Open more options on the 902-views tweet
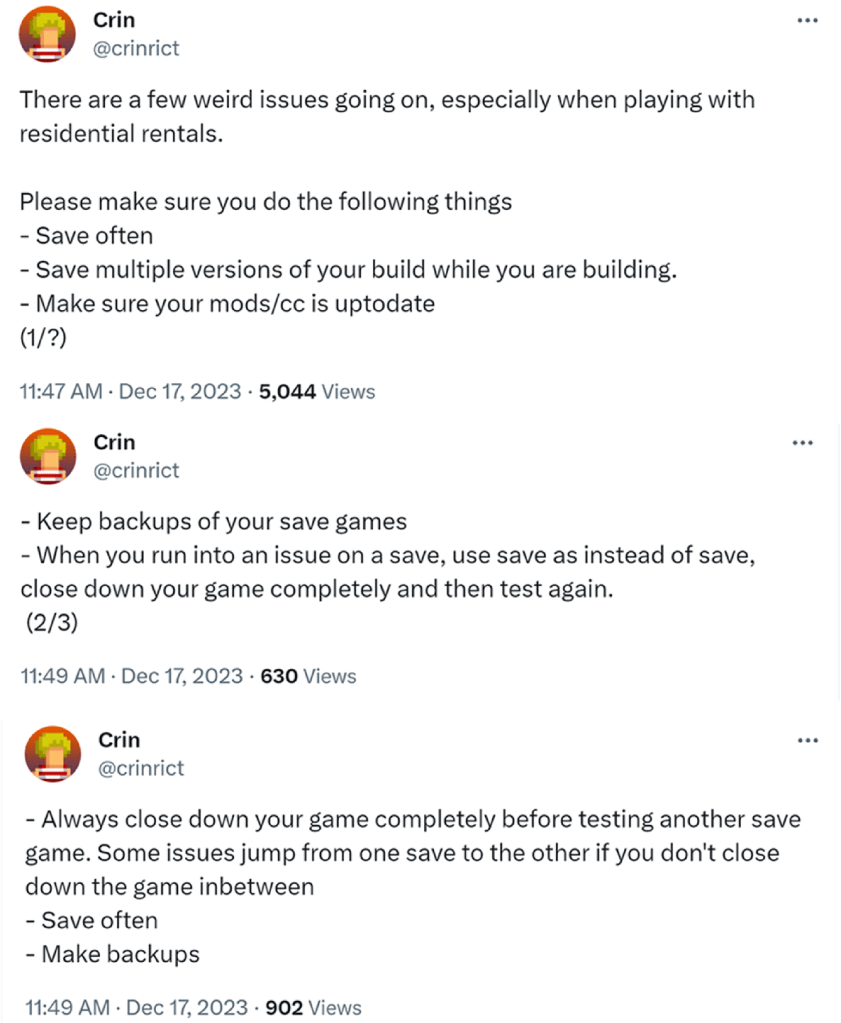This screenshot has width=841, height=1023. tap(807, 740)
